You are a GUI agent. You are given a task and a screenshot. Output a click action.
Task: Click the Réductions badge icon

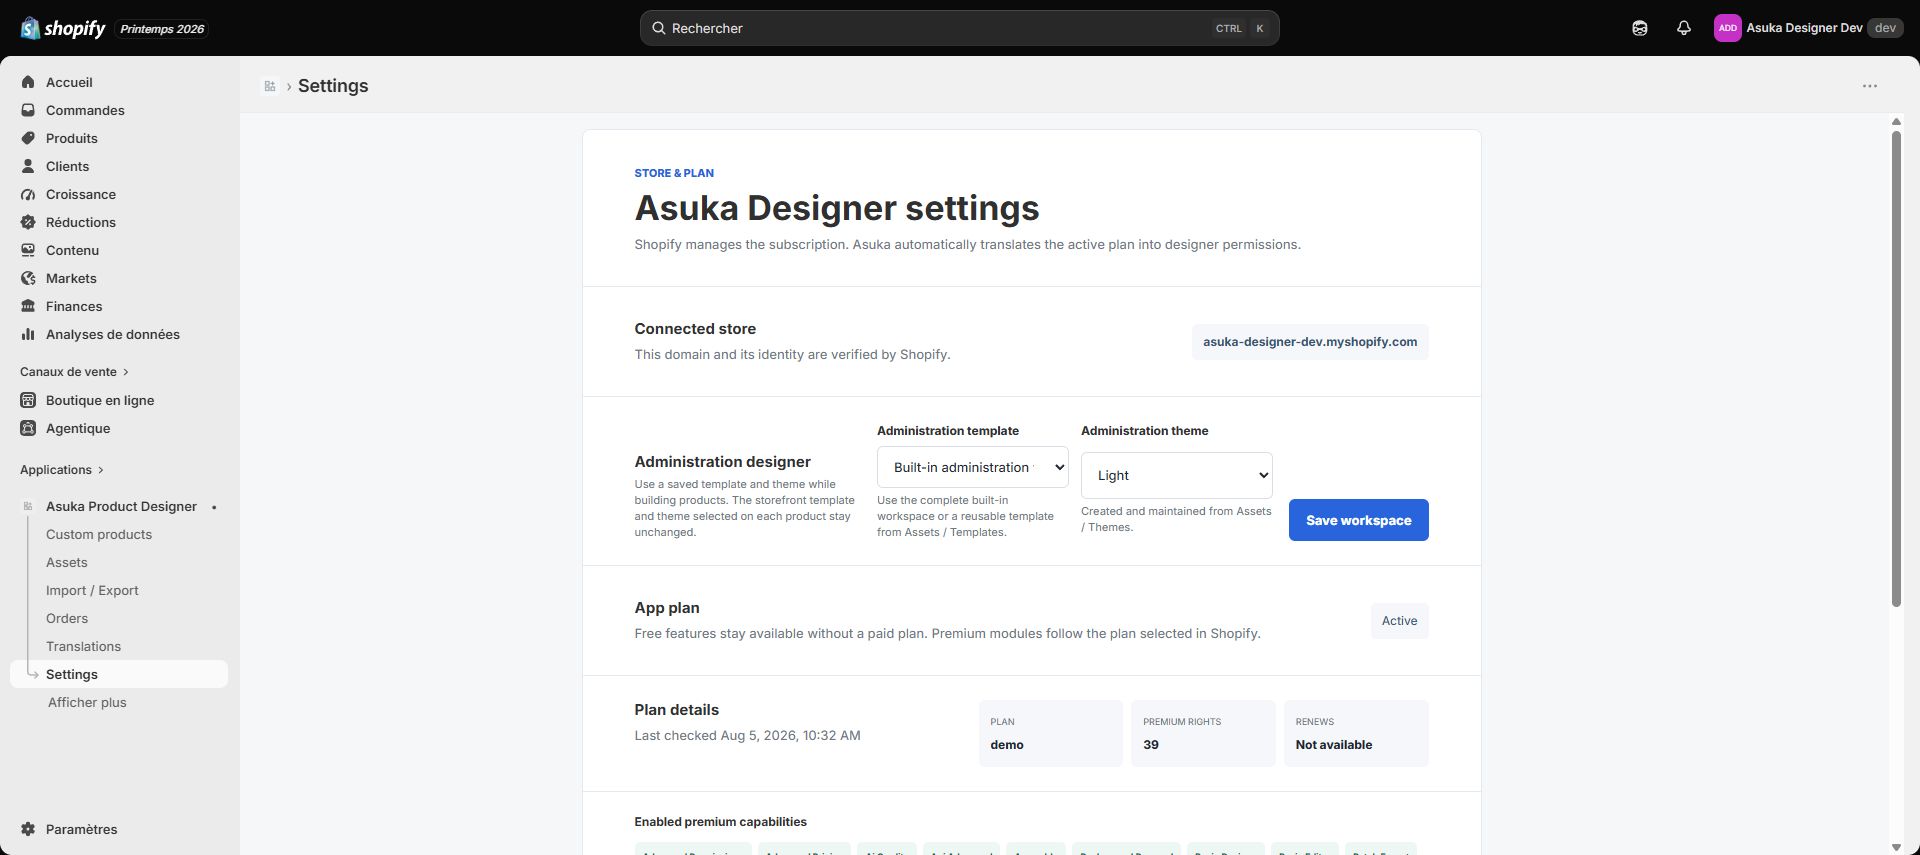(x=28, y=222)
